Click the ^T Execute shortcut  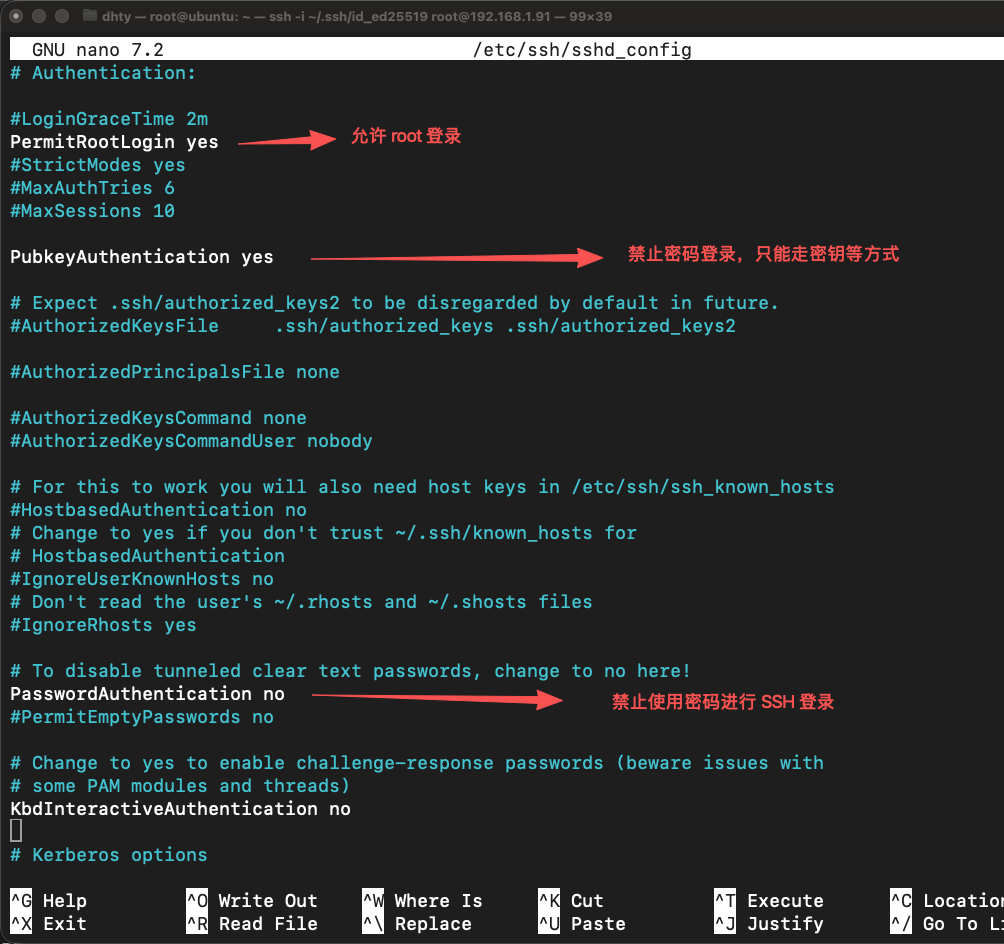click(x=768, y=901)
